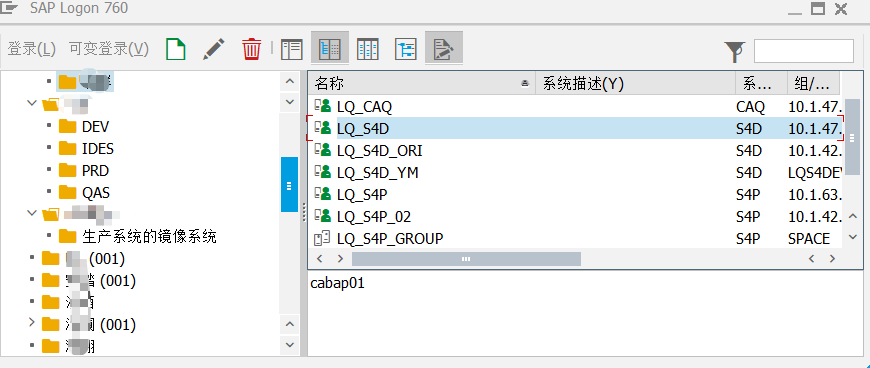Switch to the explorer view layout icon
Image resolution: width=870 pixels, height=368 pixels.
click(x=292, y=49)
